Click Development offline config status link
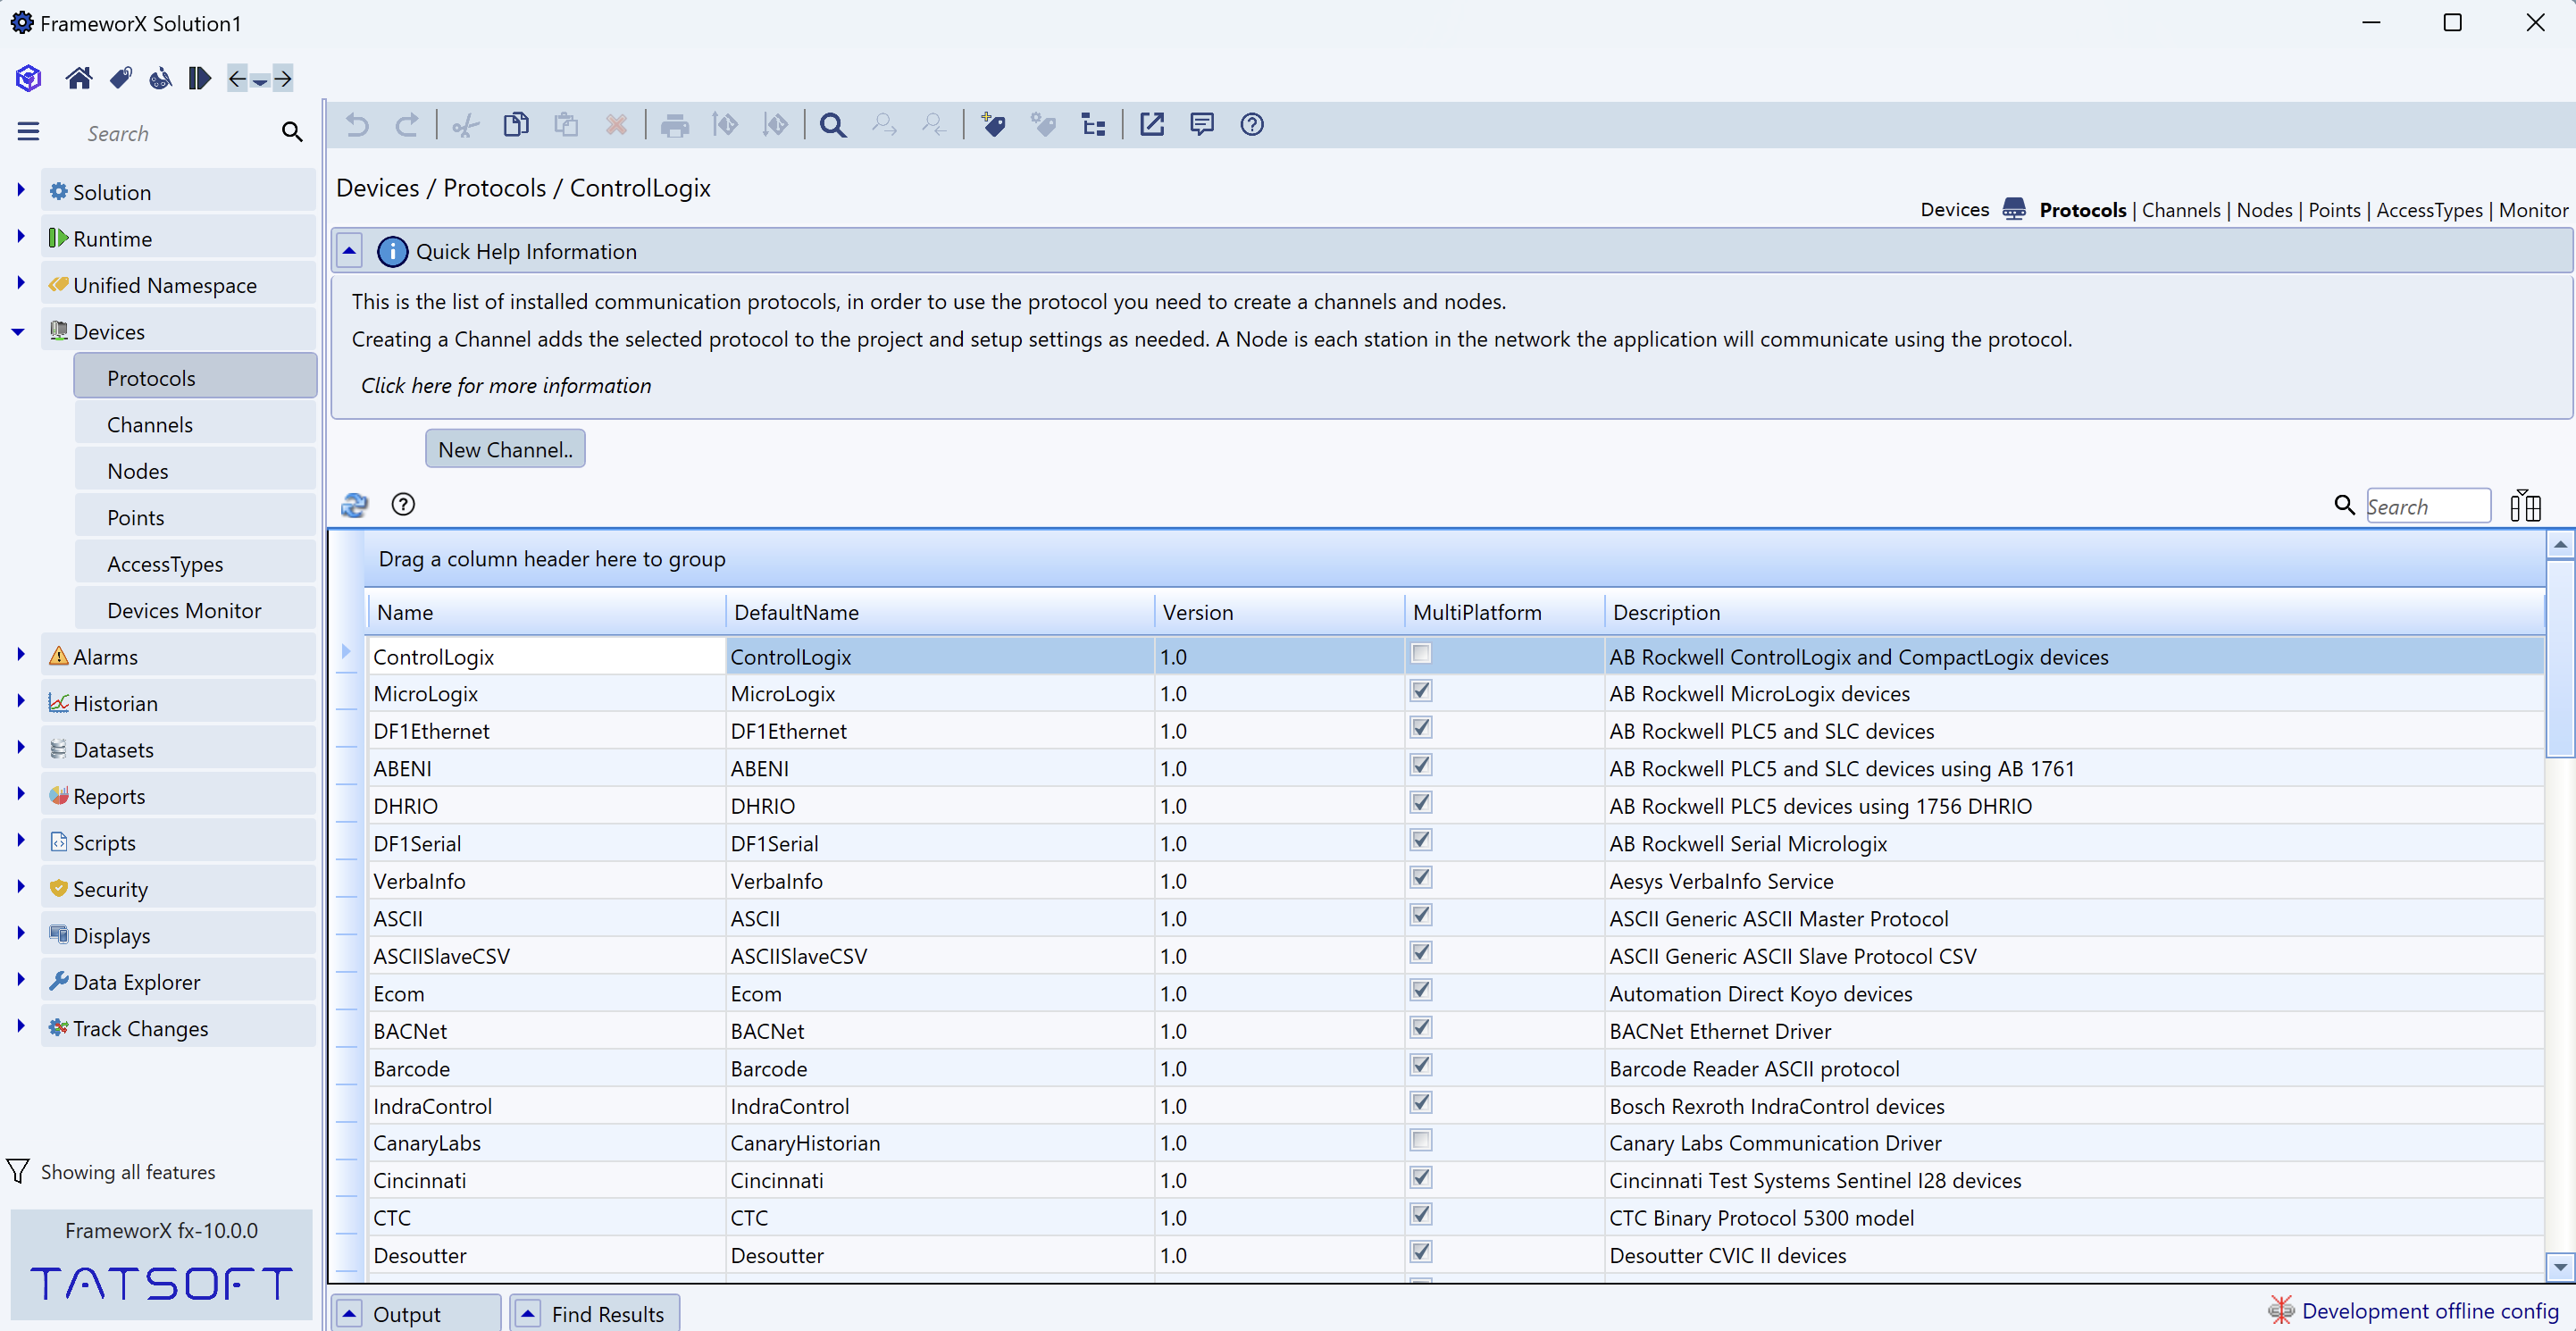Image resolution: width=2576 pixels, height=1331 pixels. click(2430, 1311)
